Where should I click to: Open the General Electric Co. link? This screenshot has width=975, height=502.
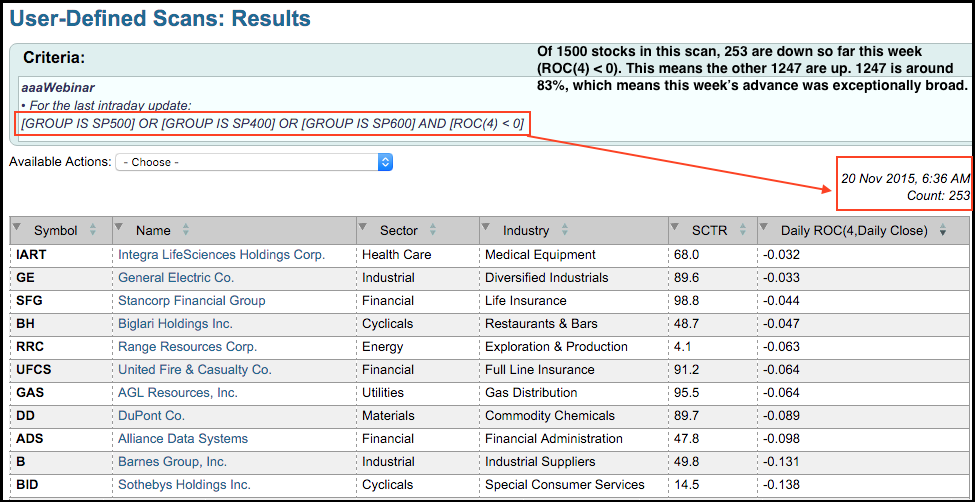(x=176, y=278)
